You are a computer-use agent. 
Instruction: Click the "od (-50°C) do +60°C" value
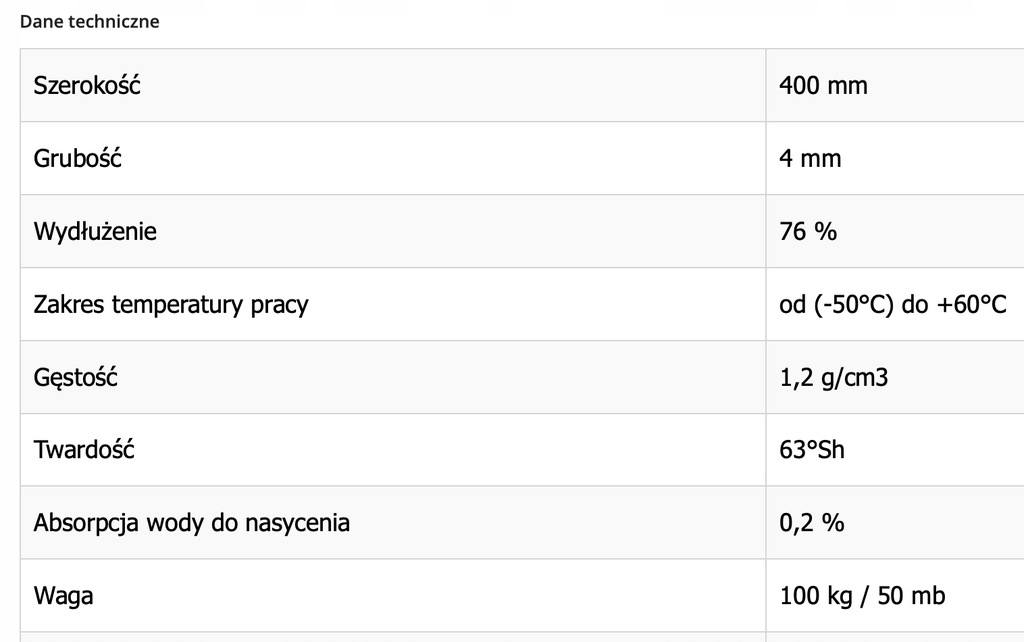(893, 304)
